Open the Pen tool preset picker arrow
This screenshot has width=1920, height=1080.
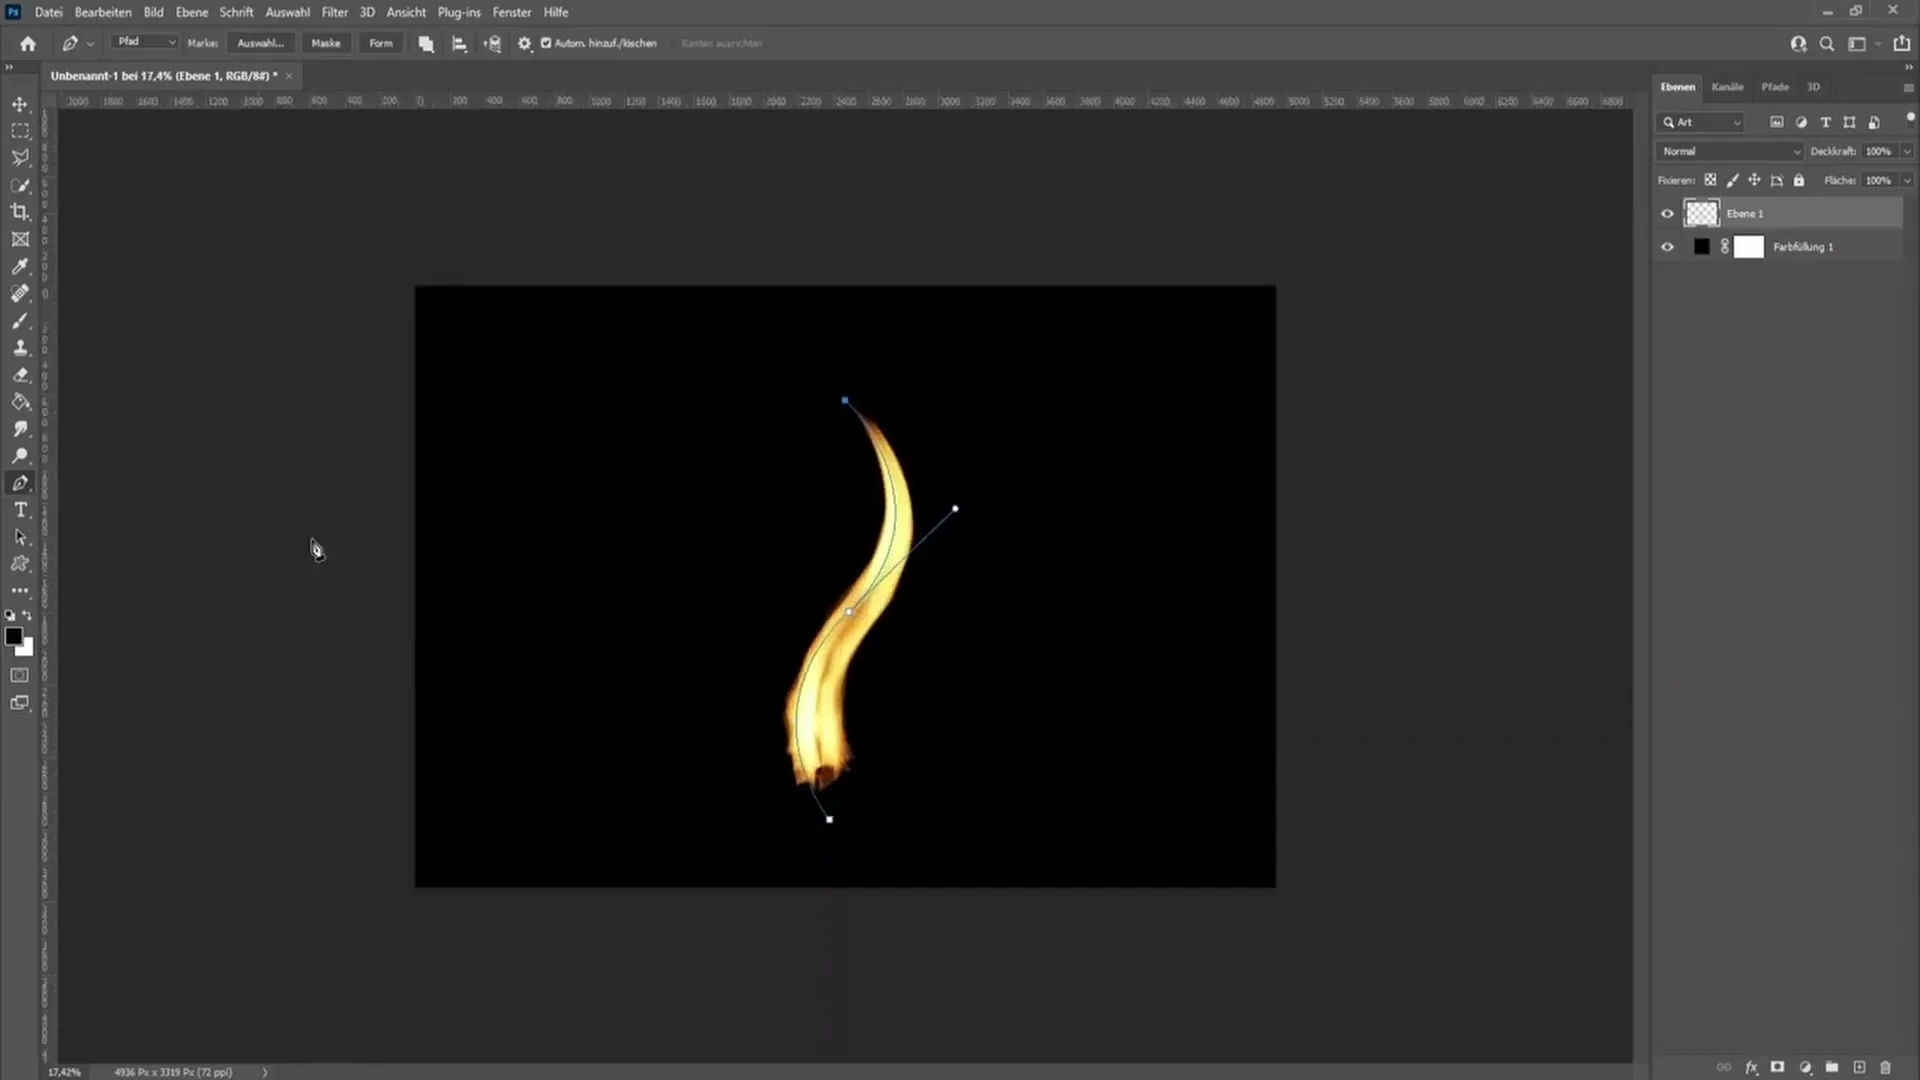click(91, 43)
